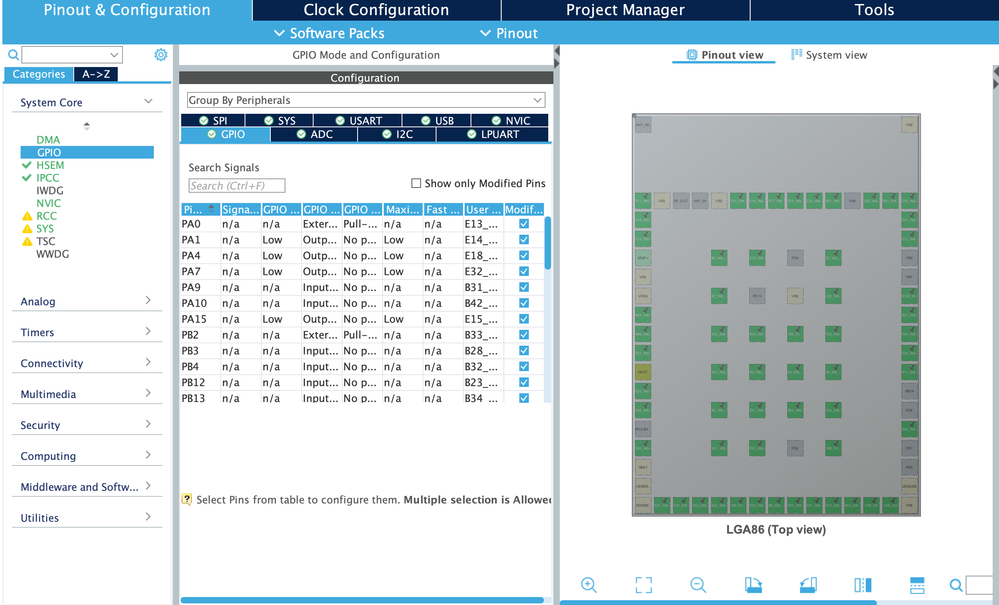Open the categories settings gear icon

pyautogui.click(x=161, y=55)
